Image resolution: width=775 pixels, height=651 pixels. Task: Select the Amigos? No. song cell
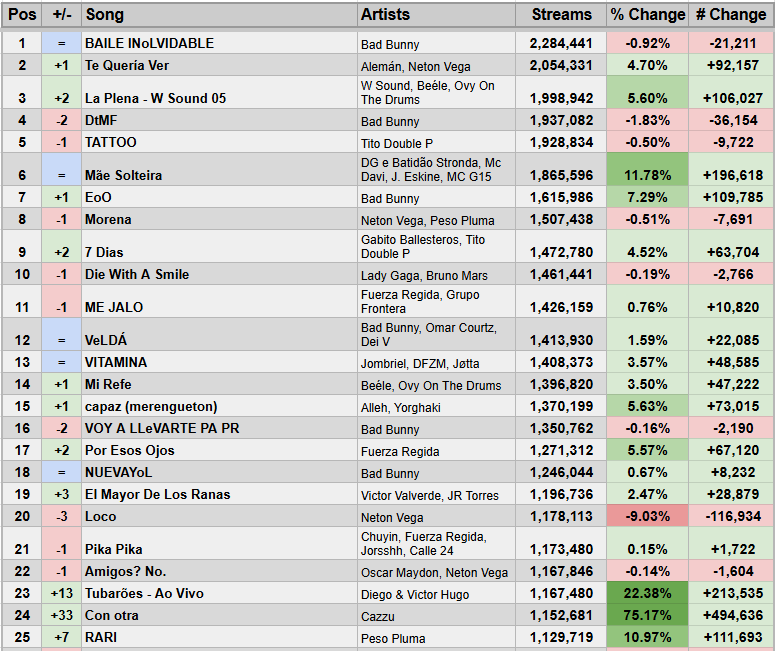tap(219, 571)
